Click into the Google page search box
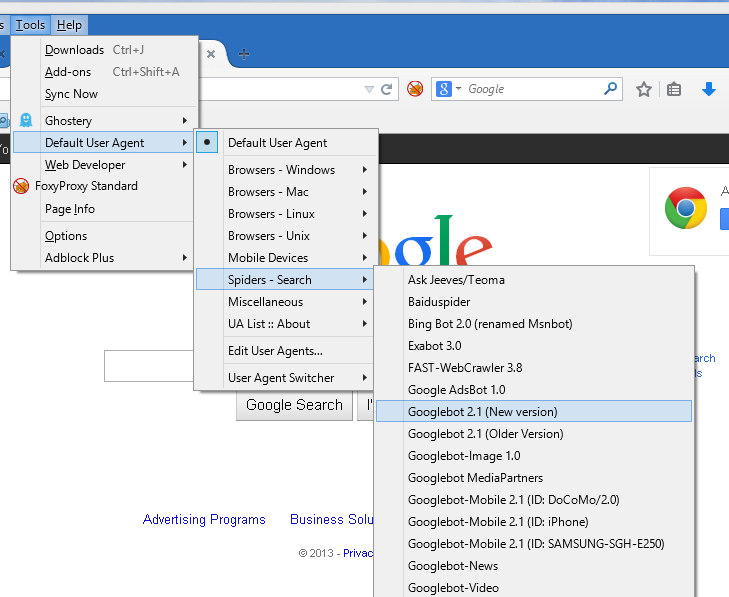The image size is (729, 597). pyautogui.click(x=149, y=366)
